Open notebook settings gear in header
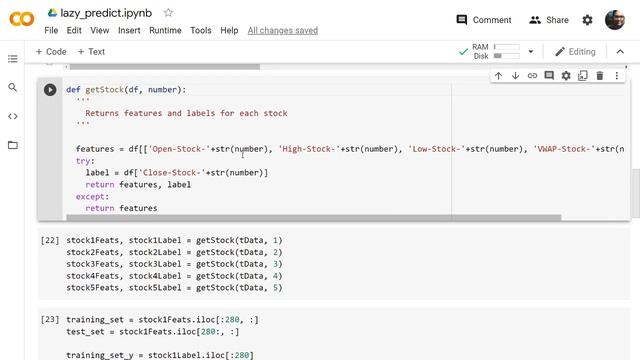640x360 pixels. click(587, 20)
